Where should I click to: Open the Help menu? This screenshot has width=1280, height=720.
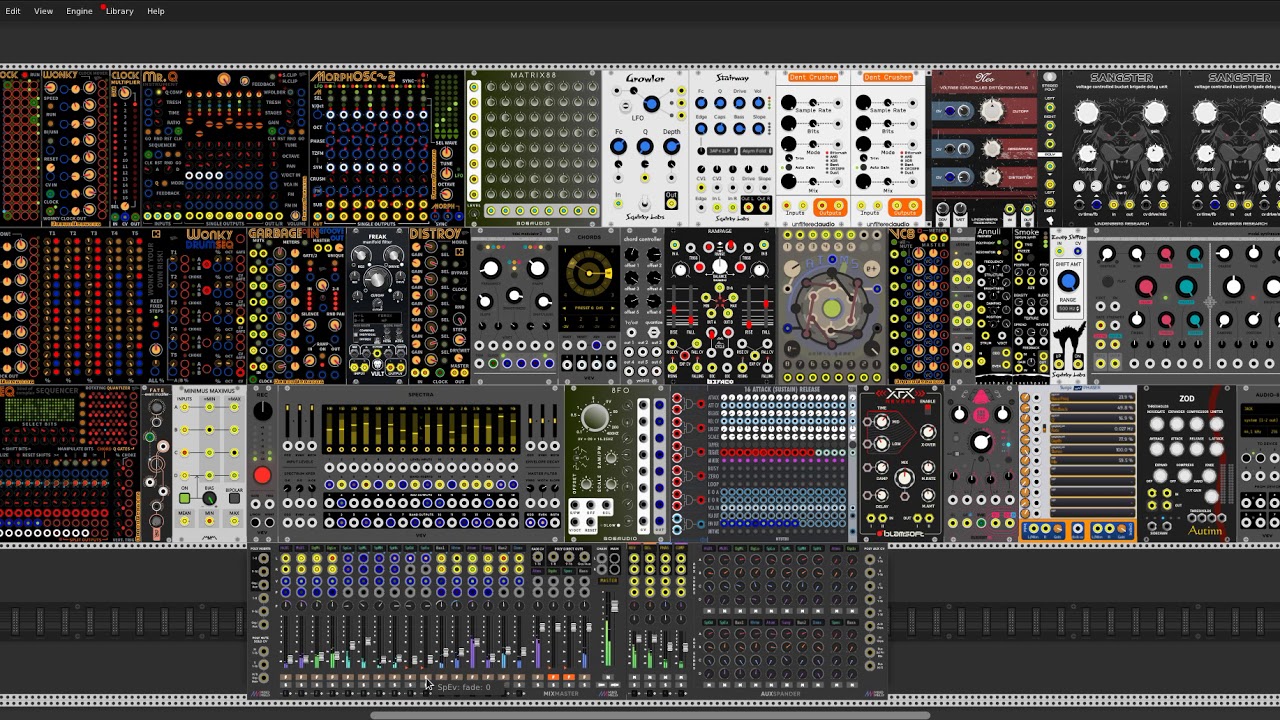[x=156, y=11]
